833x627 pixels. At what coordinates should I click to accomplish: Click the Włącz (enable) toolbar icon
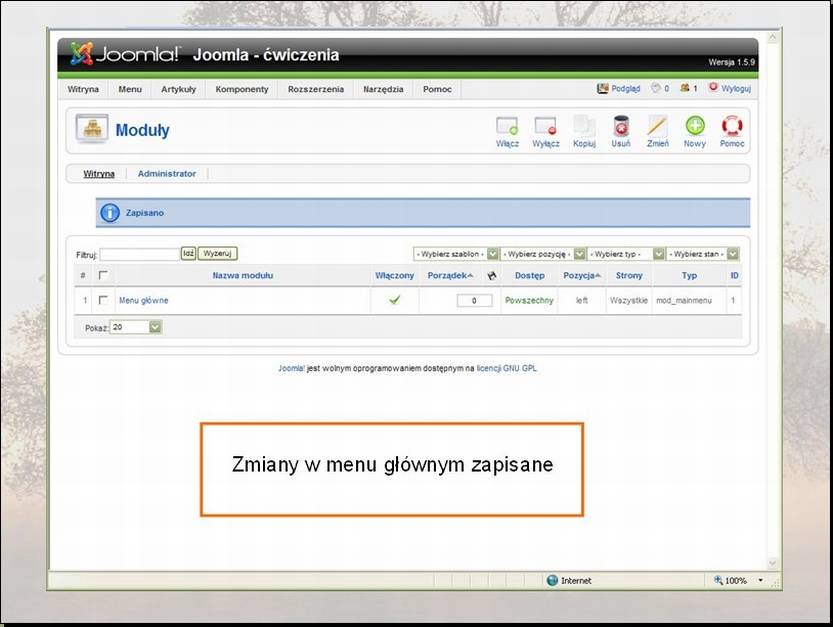click(507, 127)
